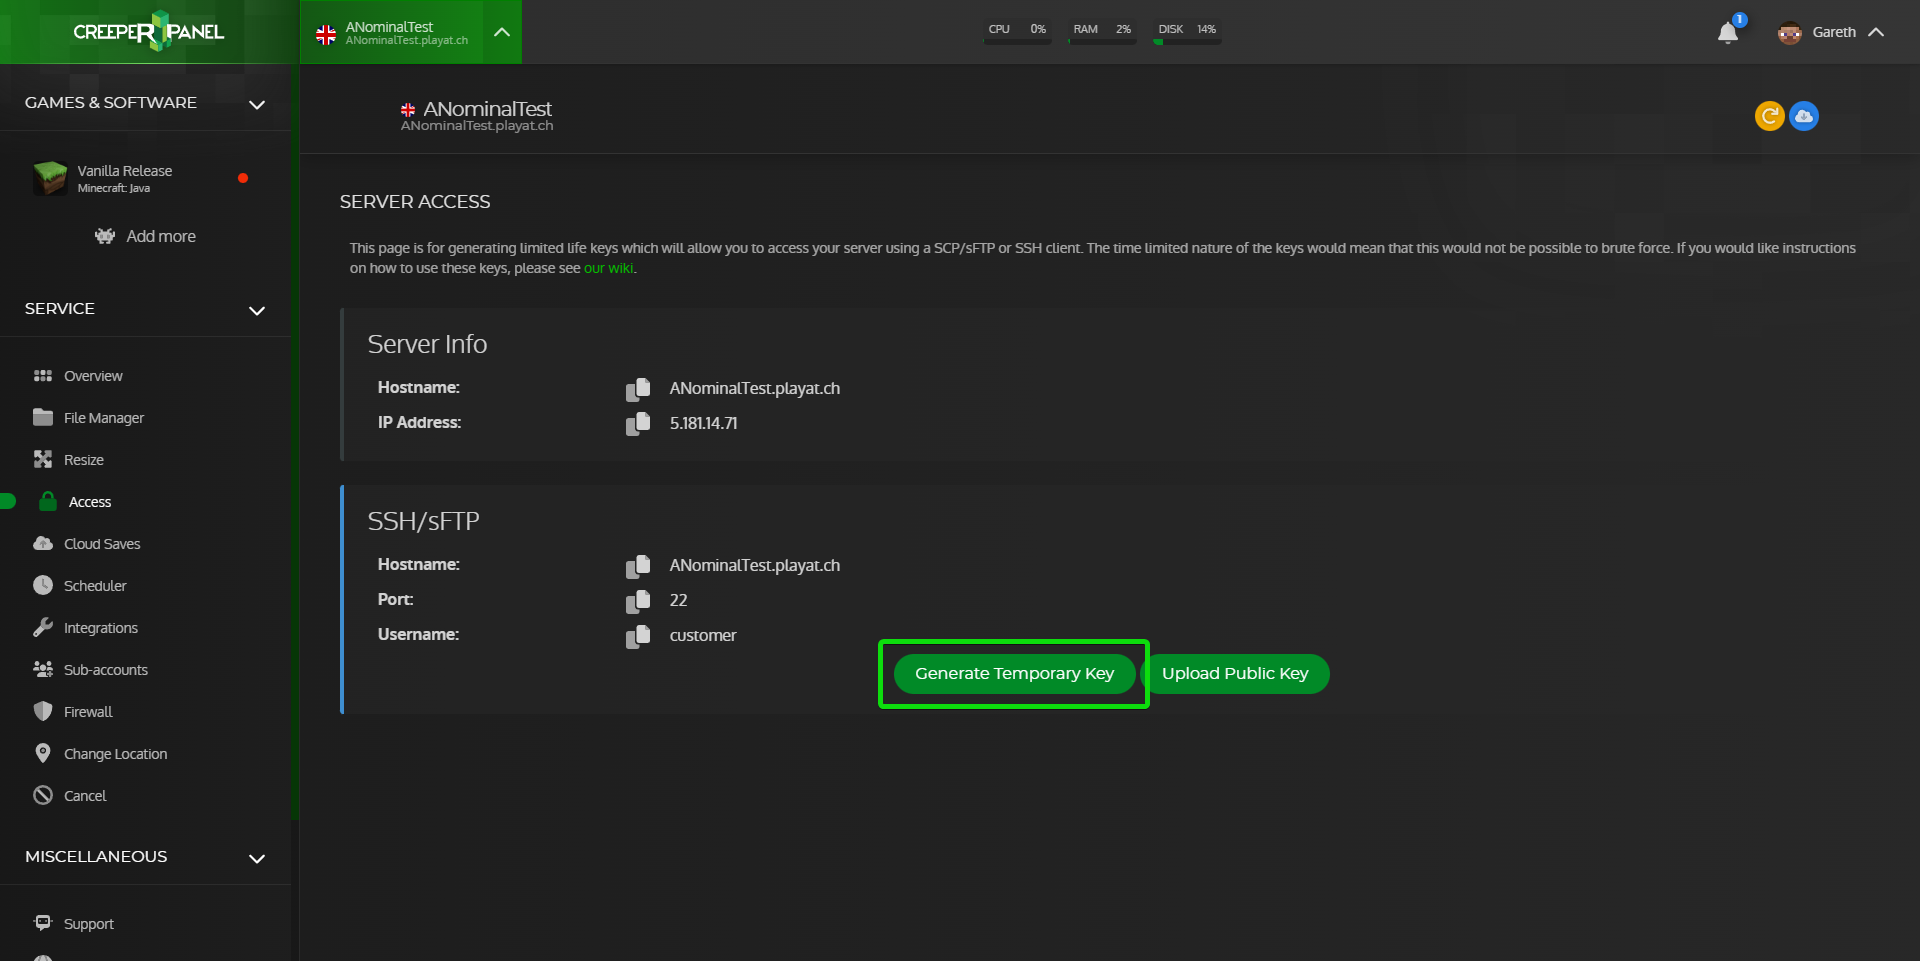Click the Overview grid icon
The height and width of the screenshot is (961, 1920).
(x=43, y=376)
